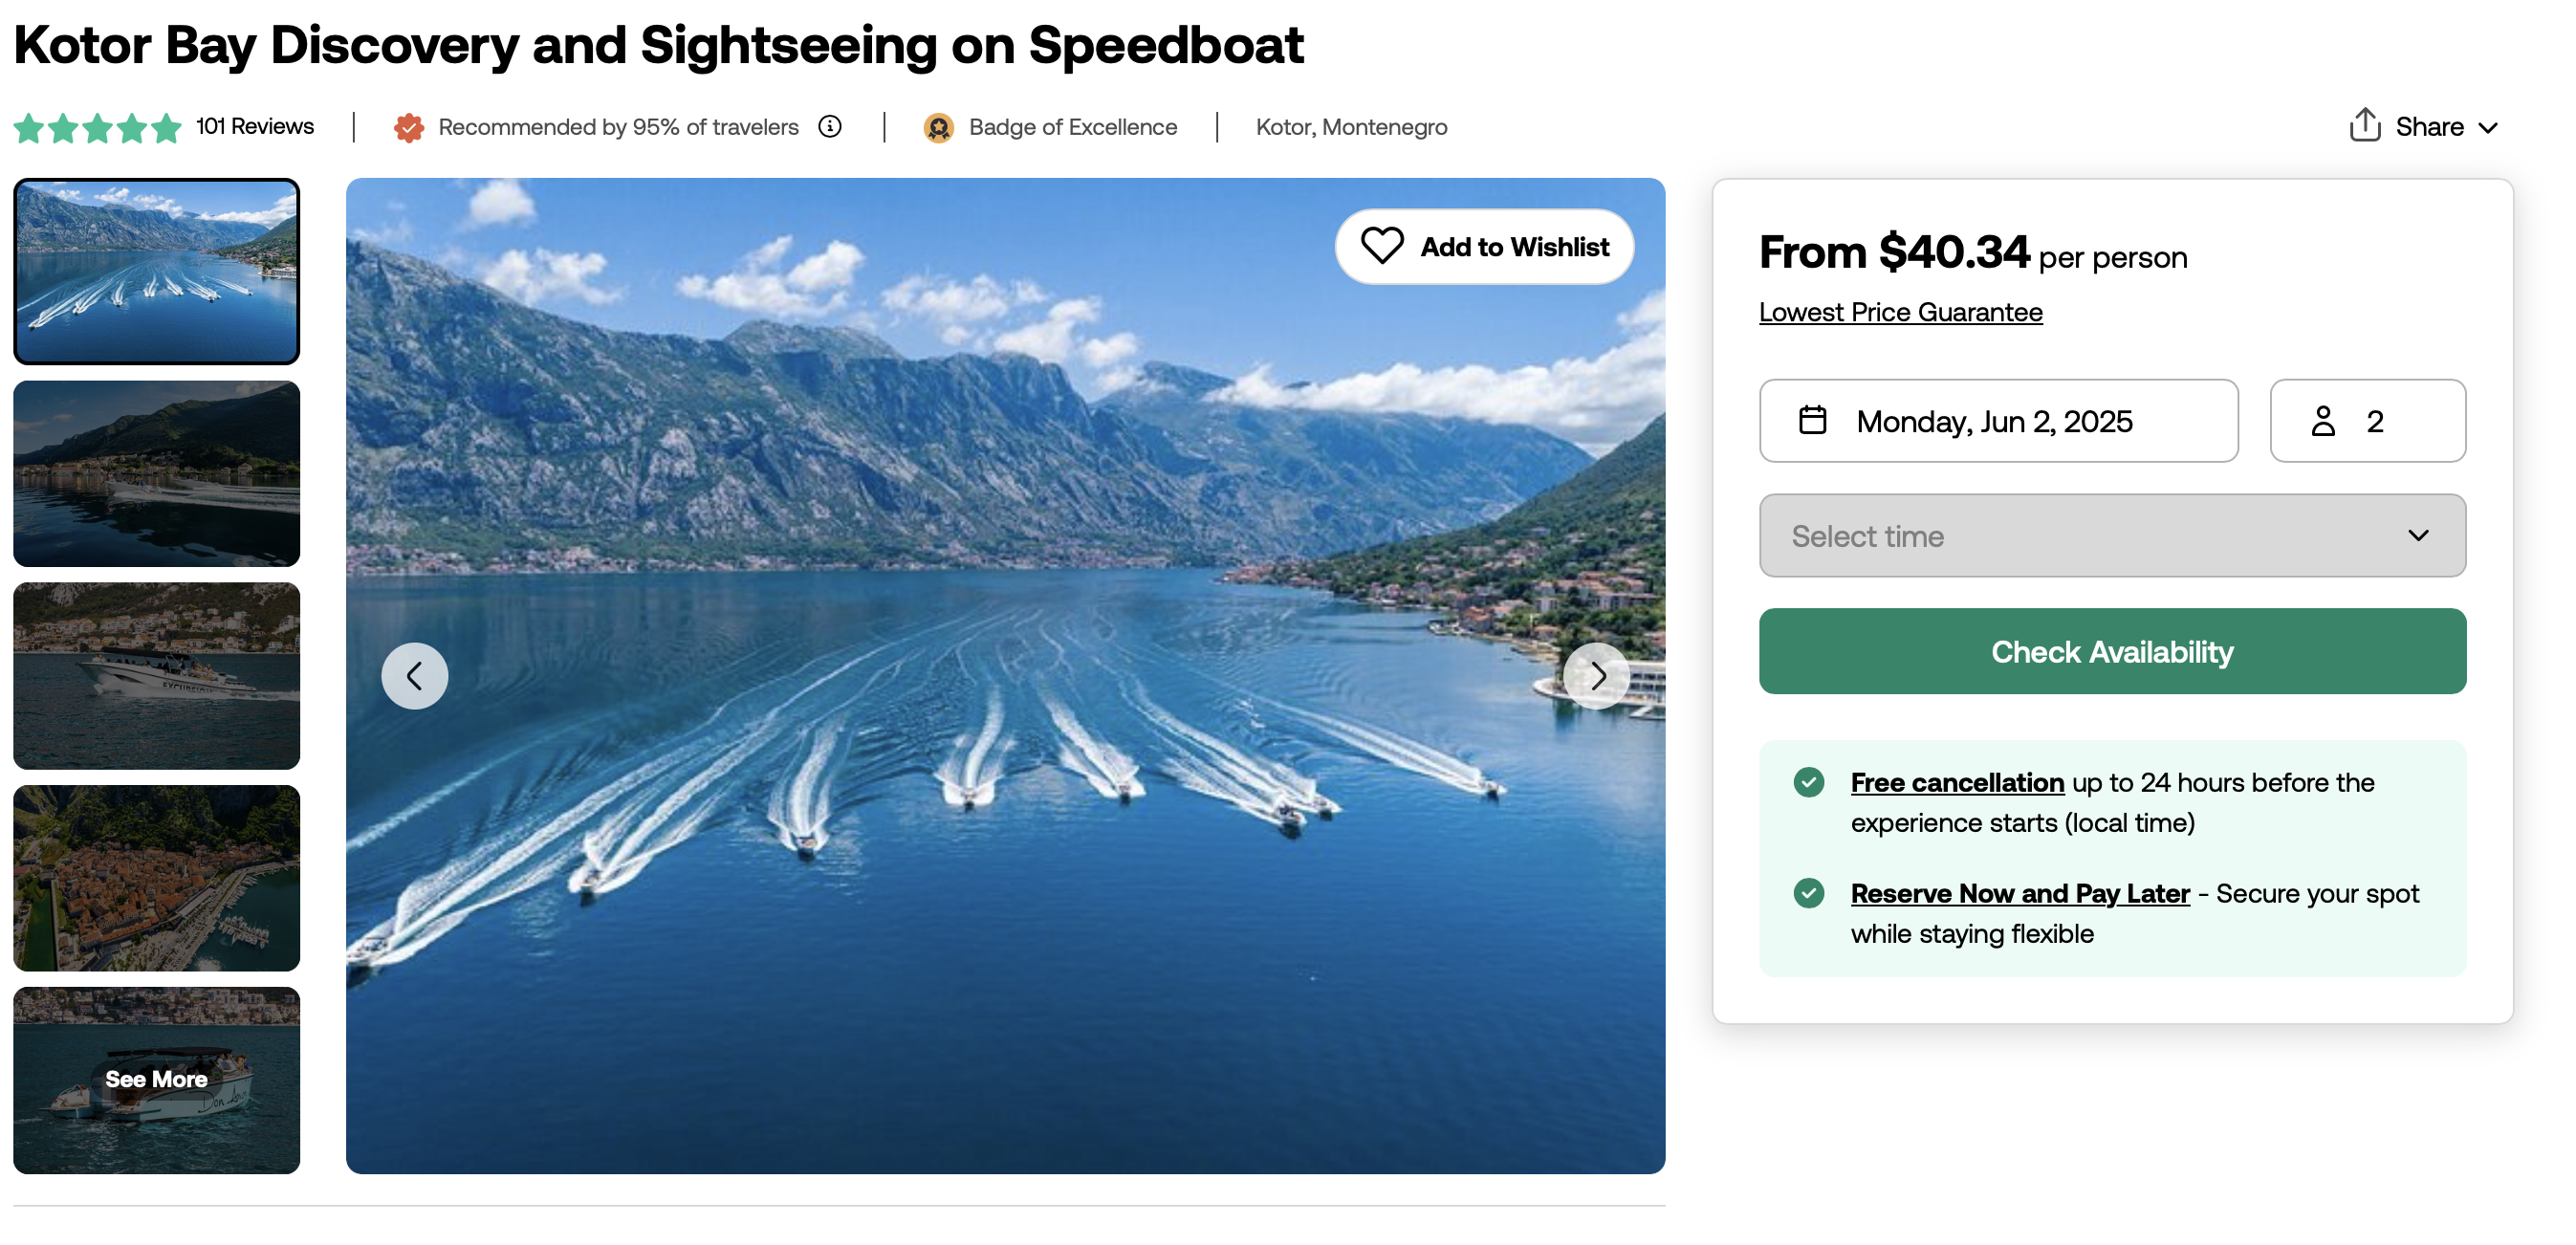Open the Monday, Jun 2, 2025 date picker
This screenshot has height=1245, width=2576.
pos(1998,420)
